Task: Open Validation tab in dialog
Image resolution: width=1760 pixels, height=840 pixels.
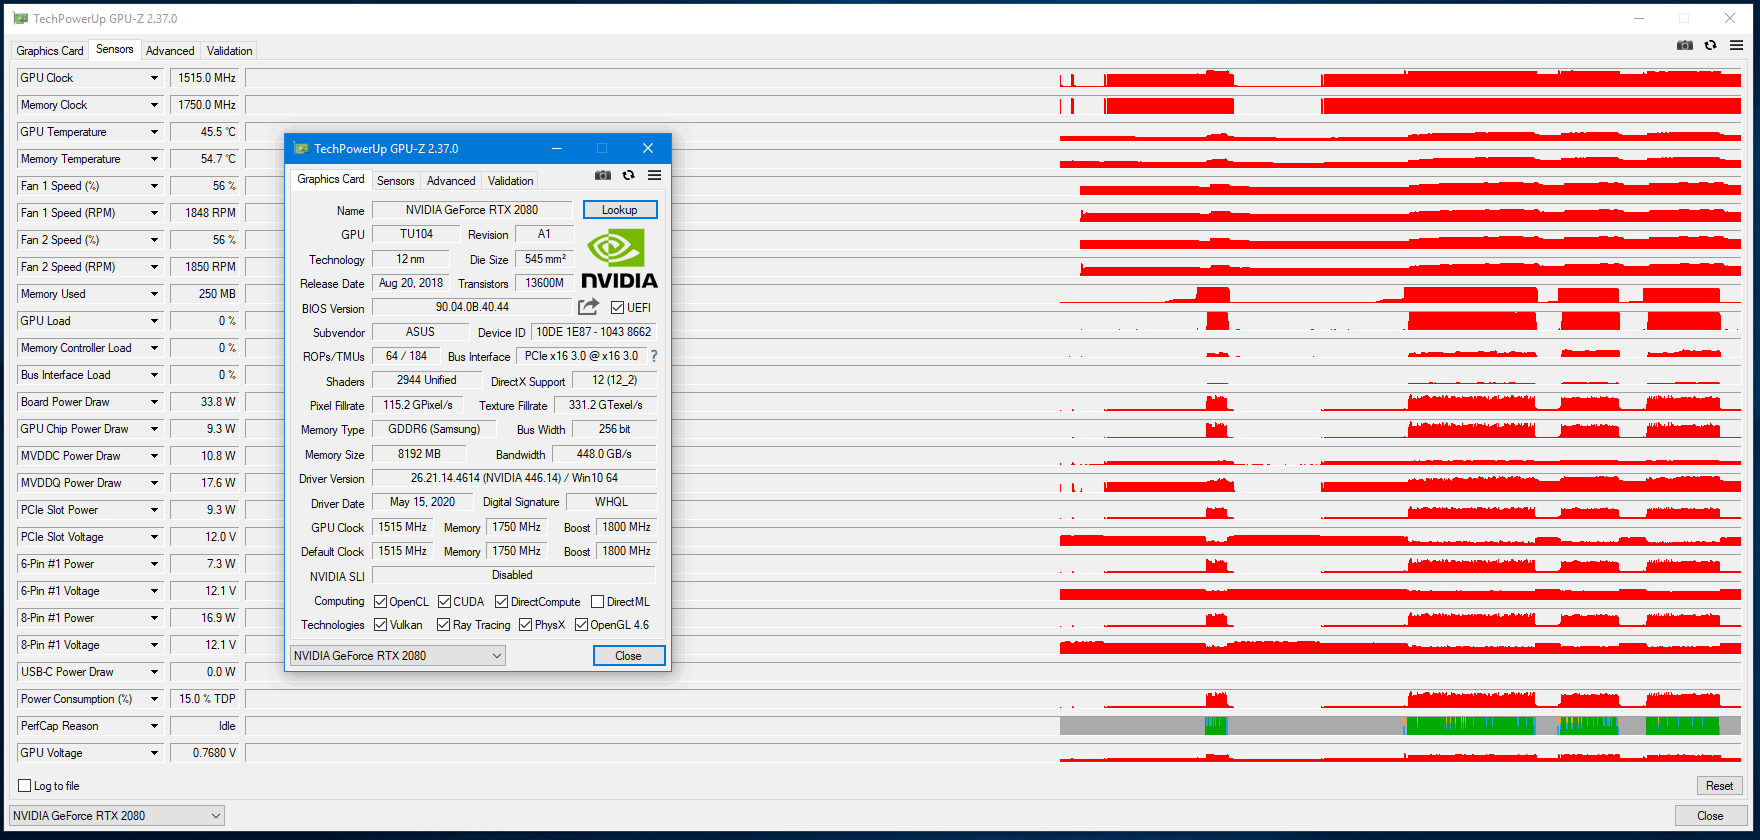Action: (511, 181)
